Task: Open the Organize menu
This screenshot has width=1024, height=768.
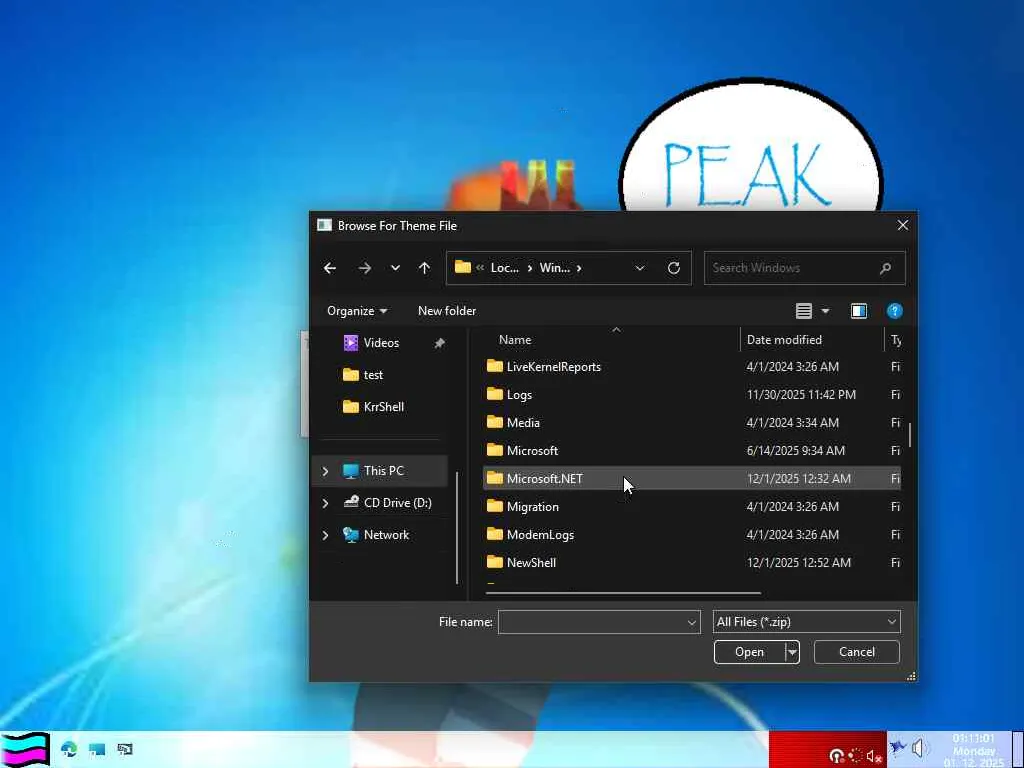Action: pyautogui.click(x=357, y=311)
